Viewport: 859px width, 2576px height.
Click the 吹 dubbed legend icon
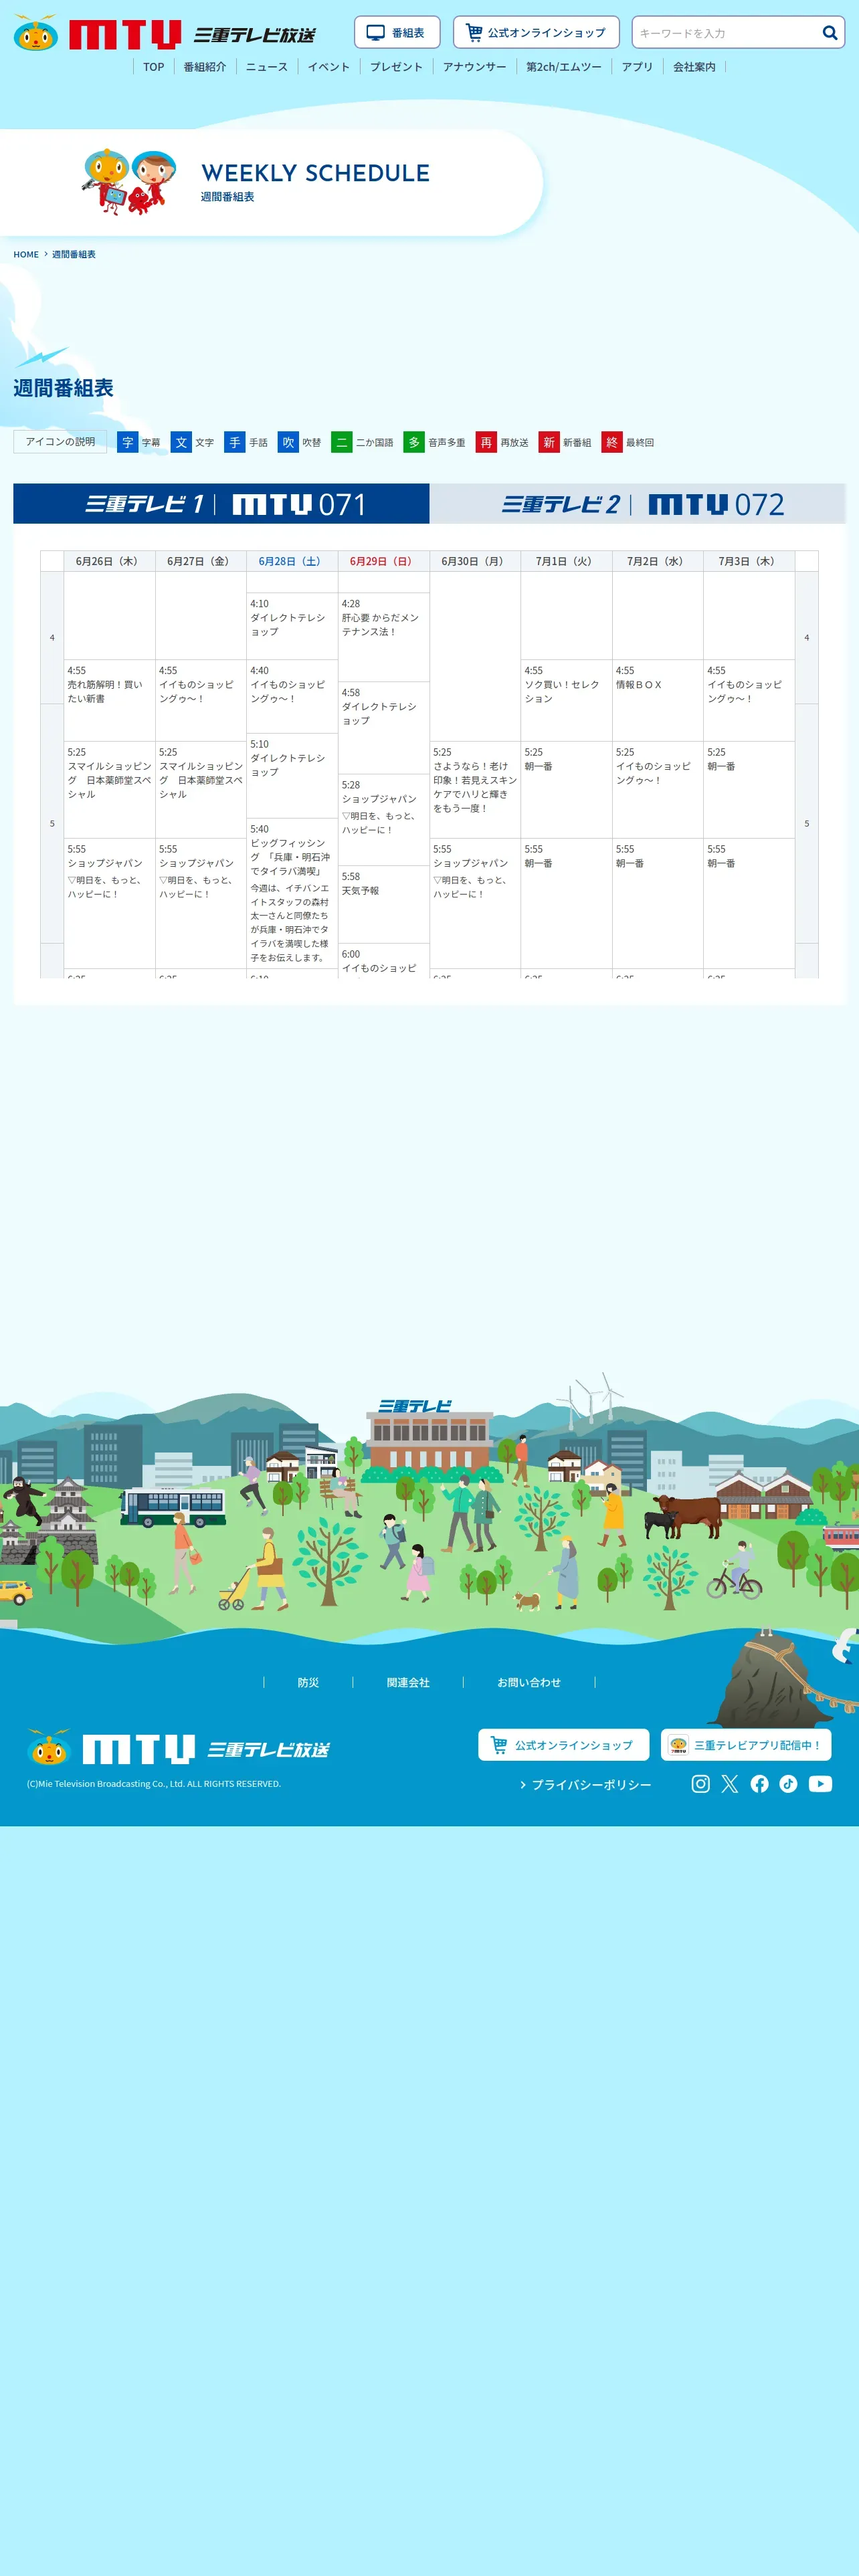pyautogui.click(x=288, y=442)
